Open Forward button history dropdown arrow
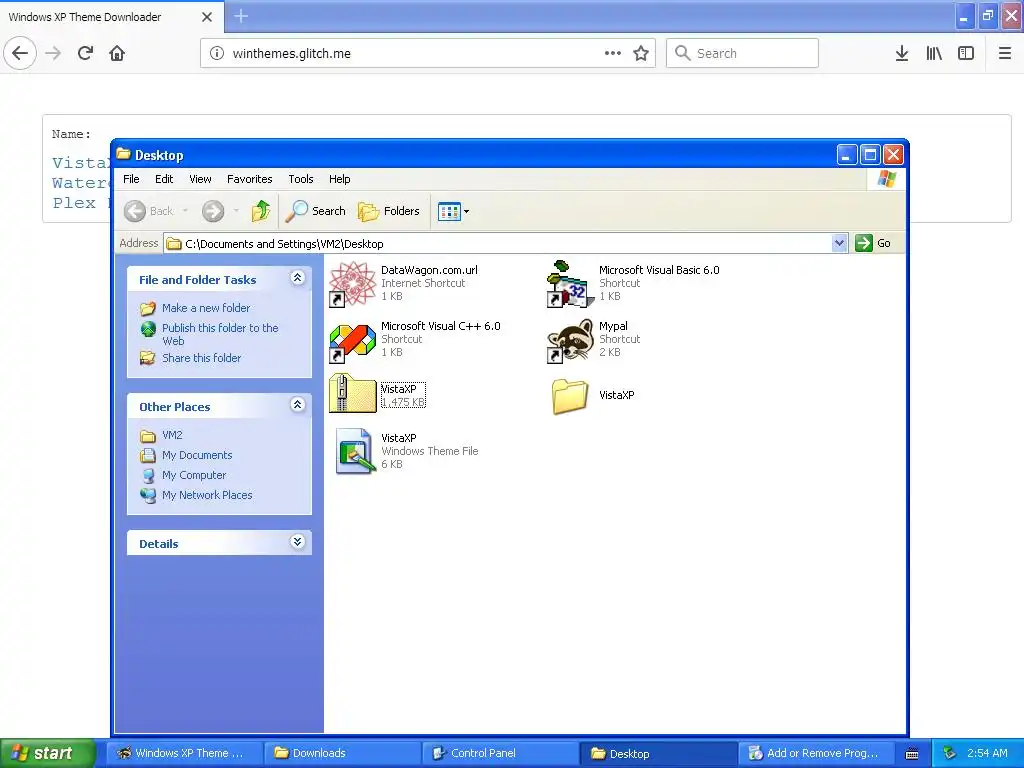 coord(236,211)
